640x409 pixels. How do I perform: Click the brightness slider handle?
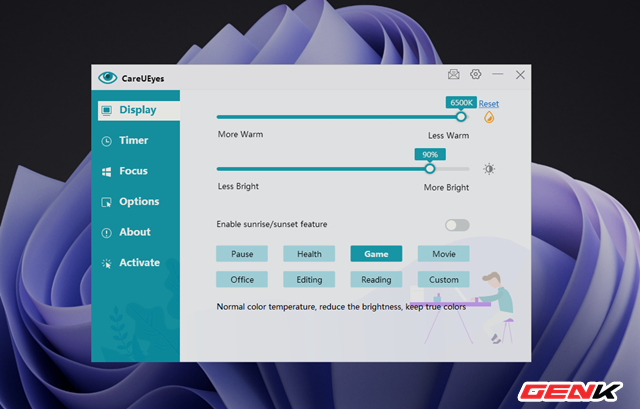point(430,169)
